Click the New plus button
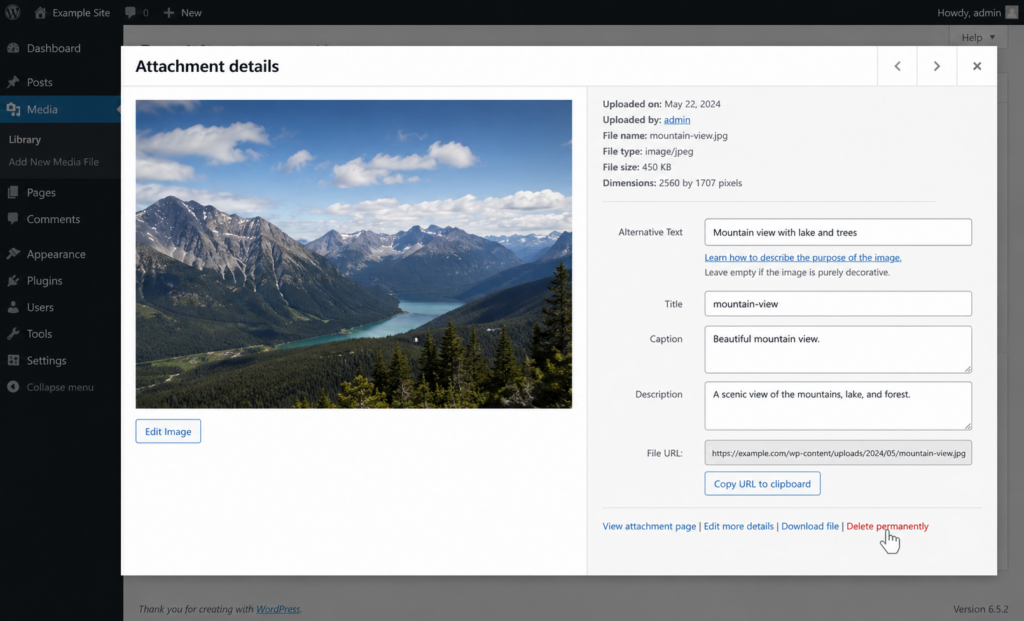Viewport: 1024px width, 621px height. (182, 12)
